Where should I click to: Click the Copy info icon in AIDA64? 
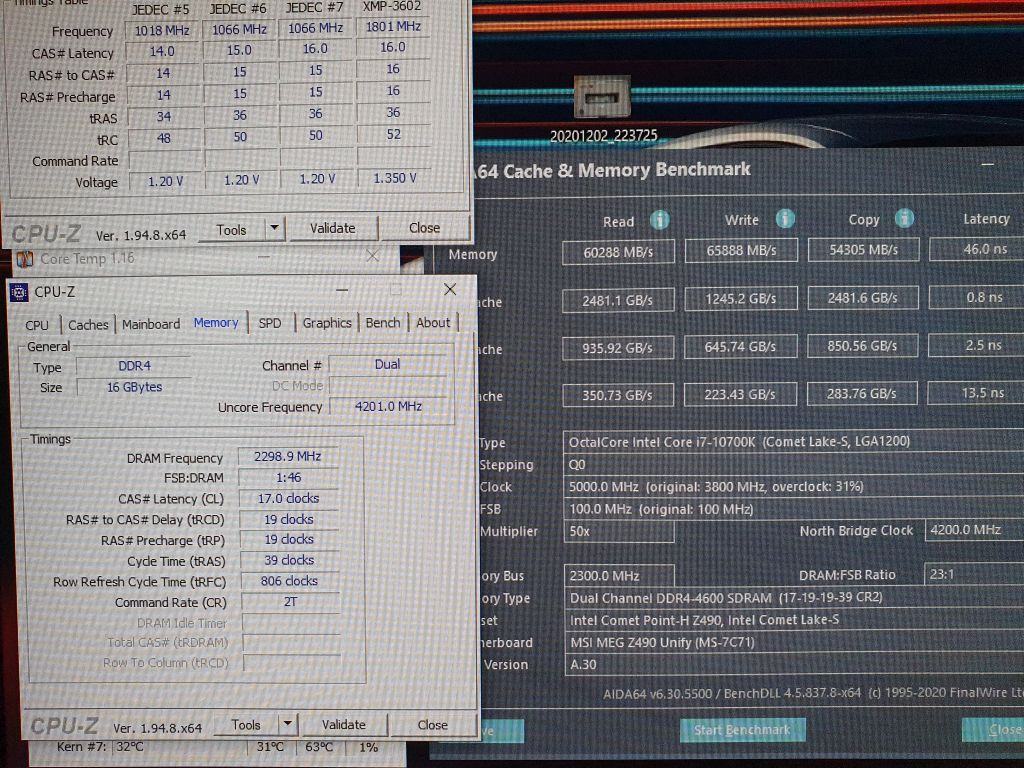[x=904, y=218]
